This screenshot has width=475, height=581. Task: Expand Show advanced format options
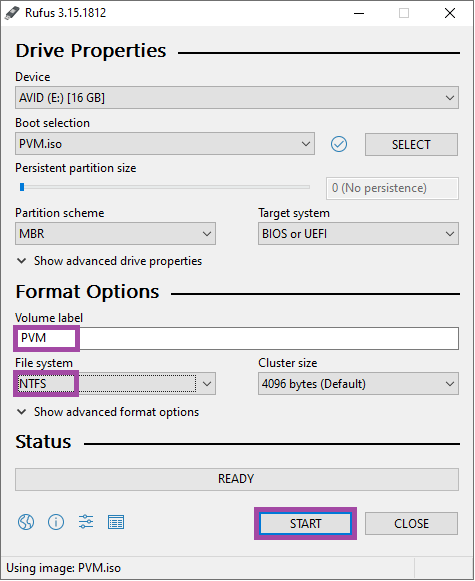coord(108,412)
